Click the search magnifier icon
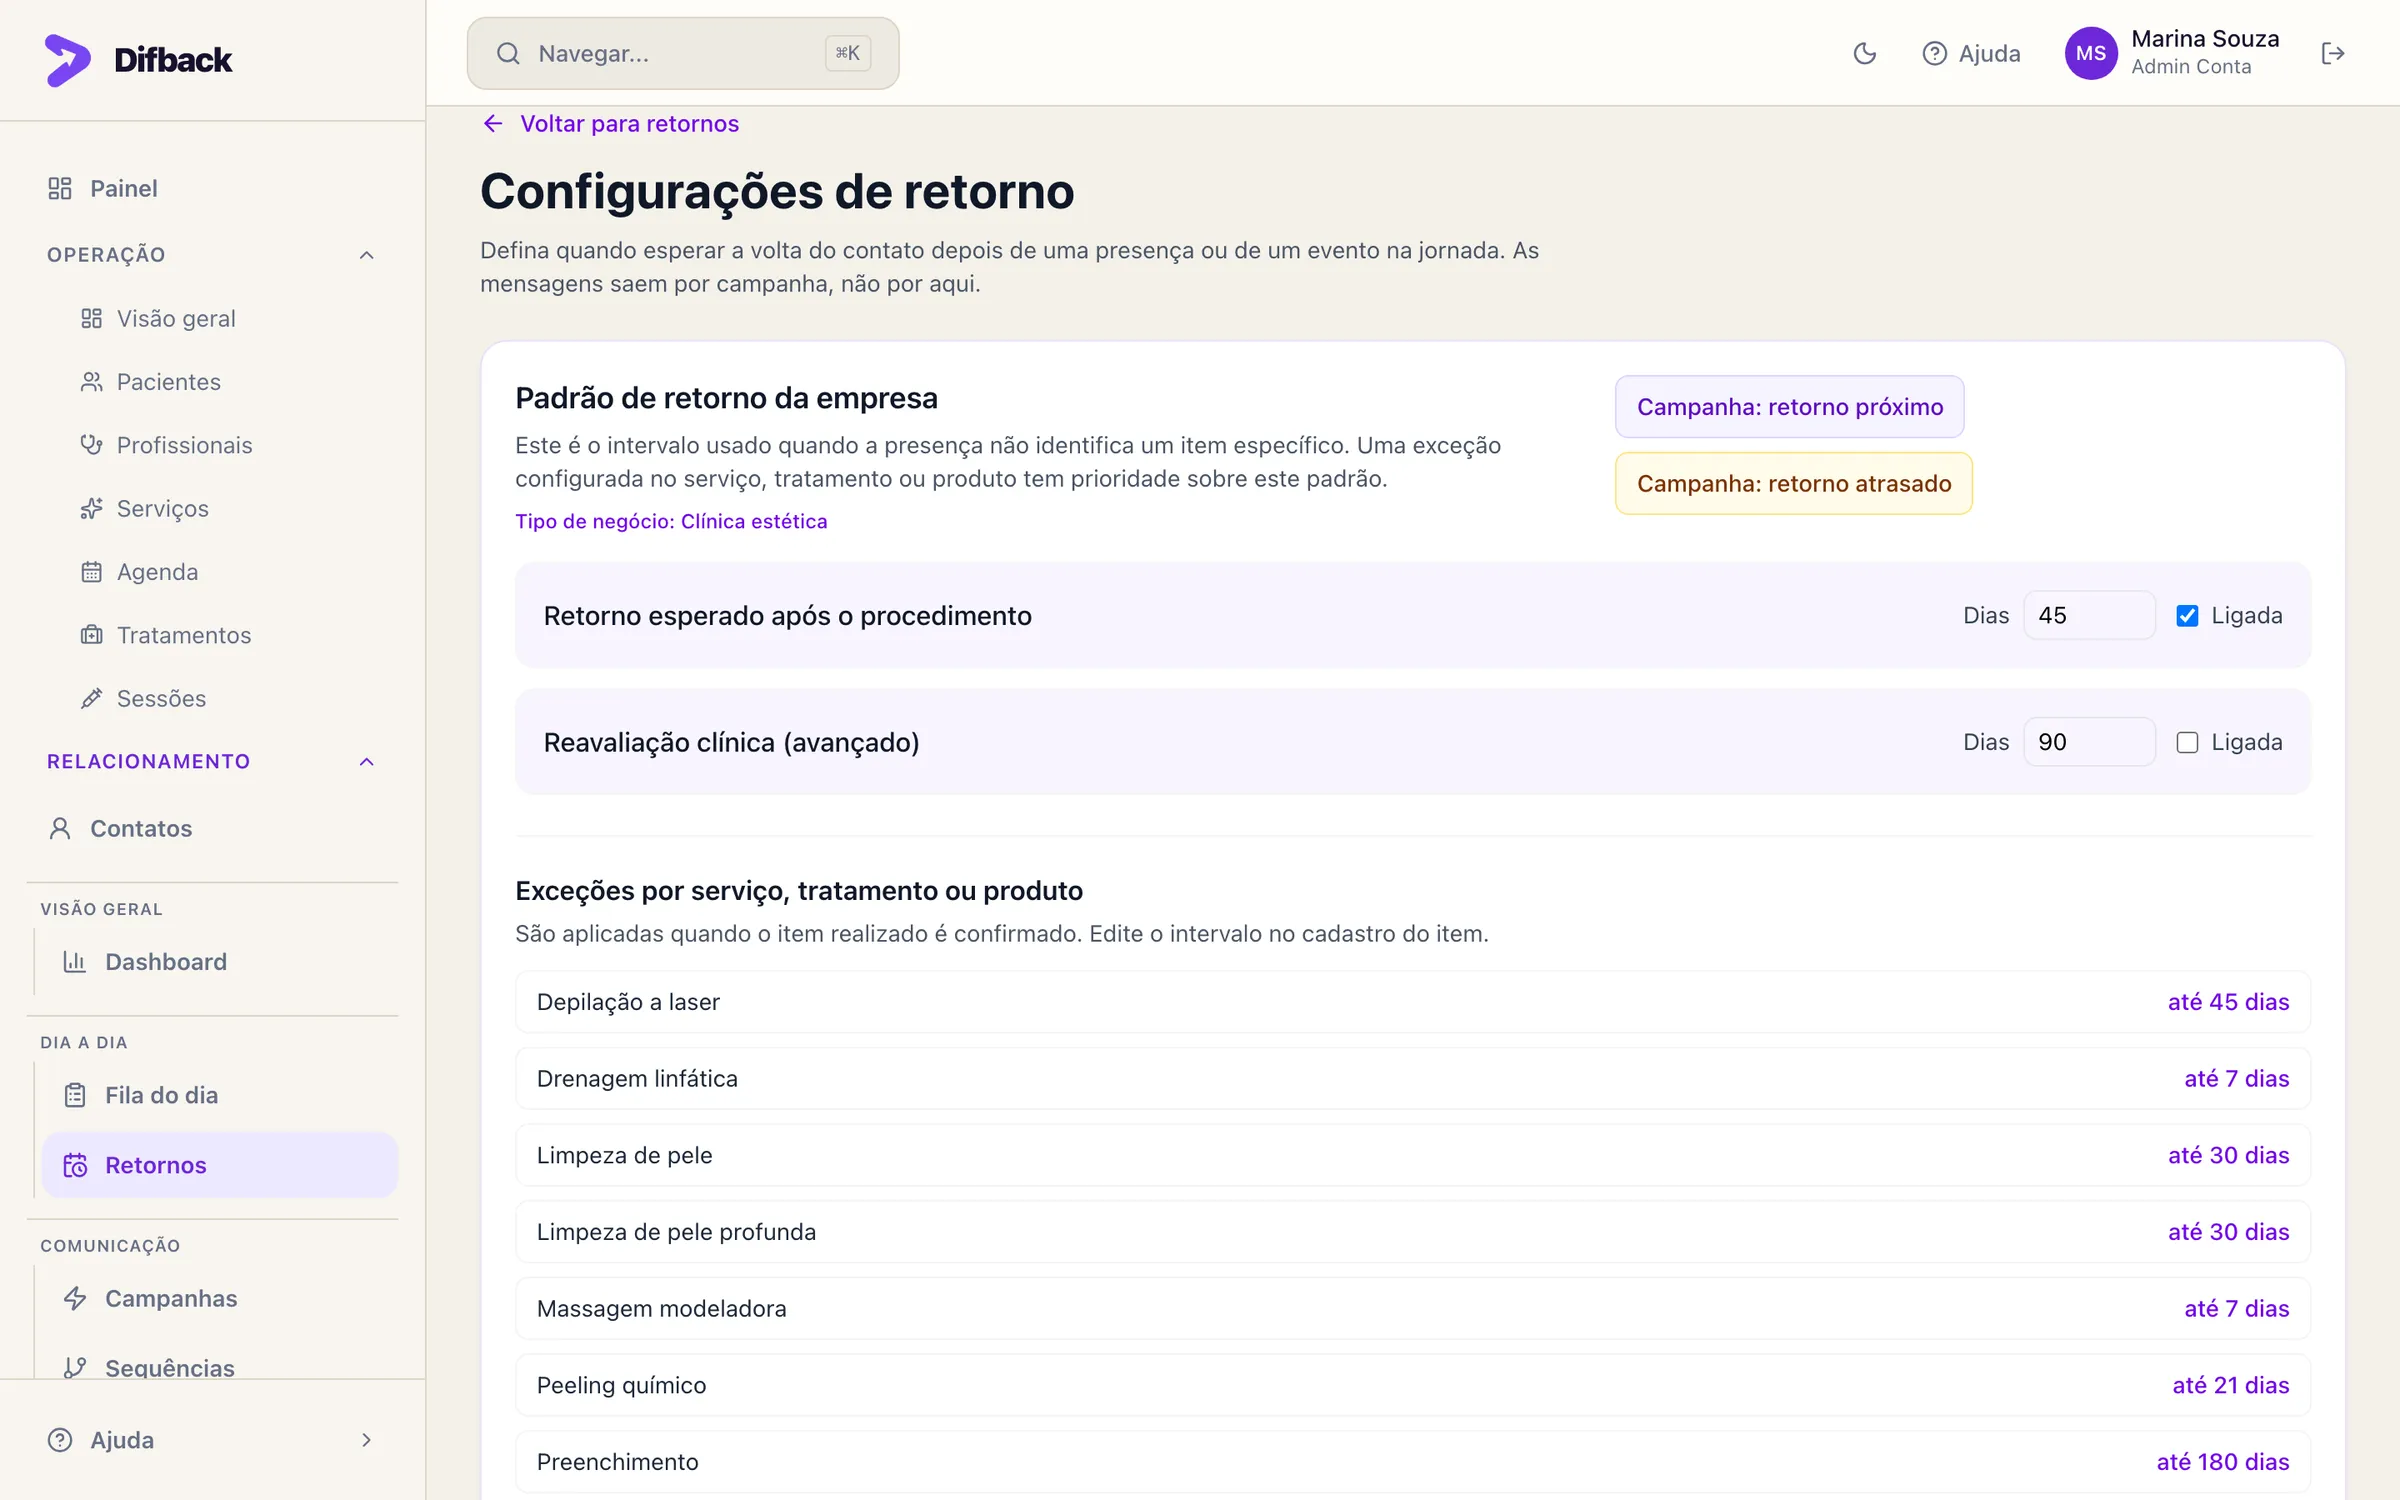The width and height of the screenshot is (2400, 1500). (x=508, y=53)
